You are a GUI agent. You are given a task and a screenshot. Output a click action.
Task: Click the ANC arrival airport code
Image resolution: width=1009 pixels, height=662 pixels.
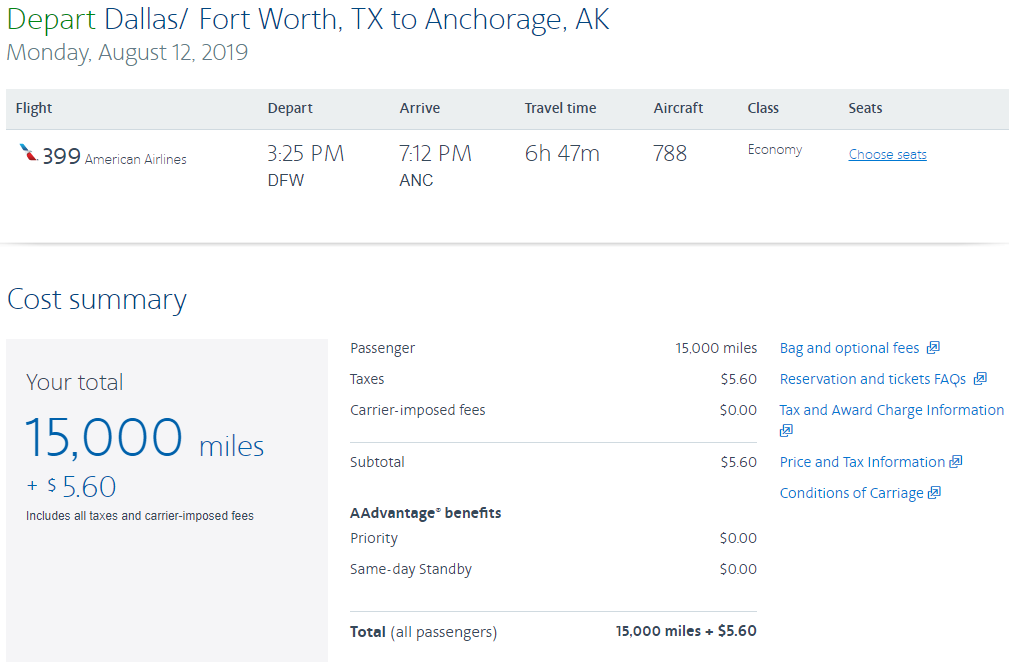(x=416, y=181)
